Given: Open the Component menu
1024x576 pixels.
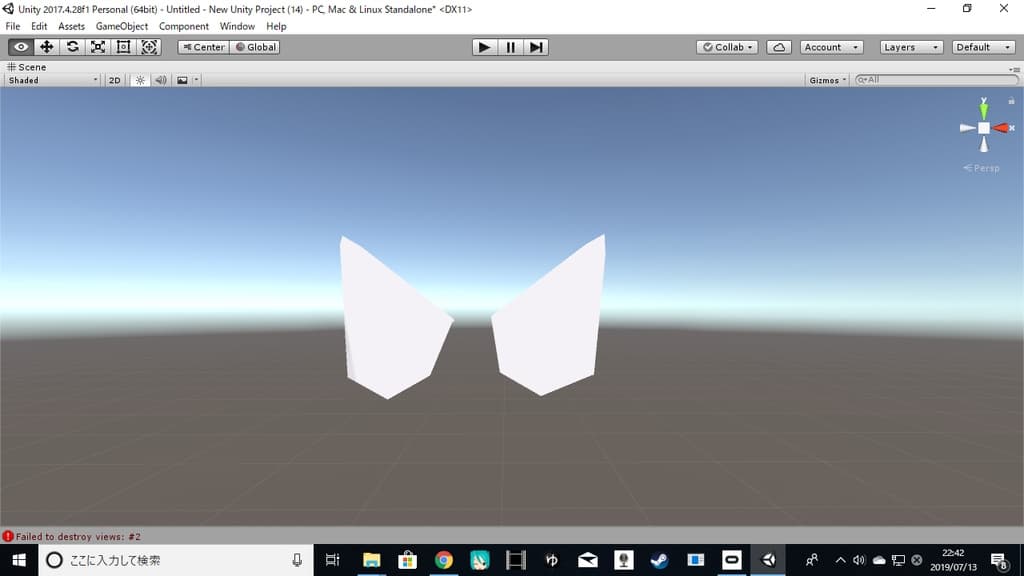Looking at the screenshot, I should [184, 26].
